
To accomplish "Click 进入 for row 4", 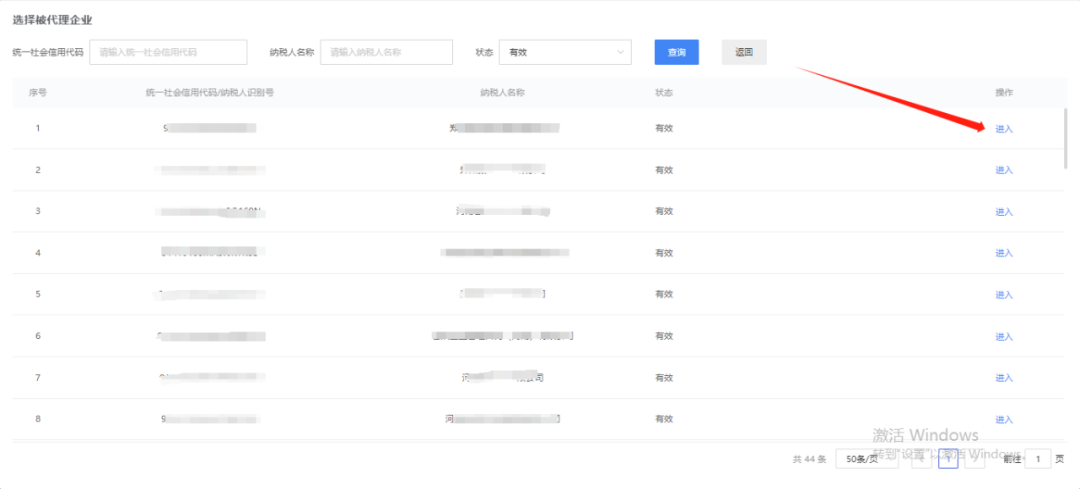I will [x=1004, y=253].
